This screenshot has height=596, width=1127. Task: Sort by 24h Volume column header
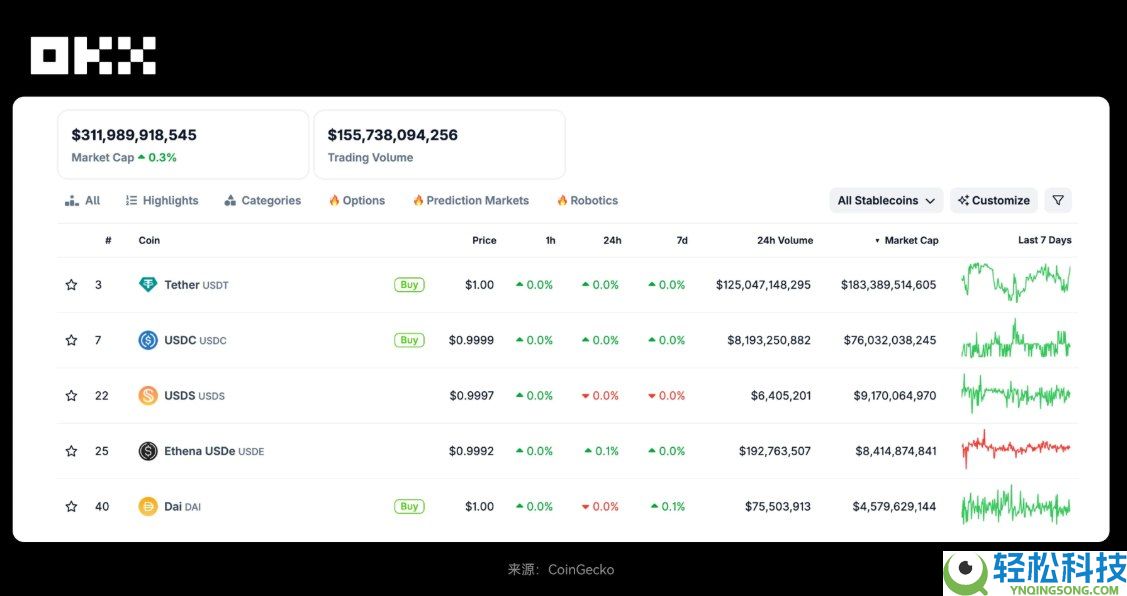point(785,240)
